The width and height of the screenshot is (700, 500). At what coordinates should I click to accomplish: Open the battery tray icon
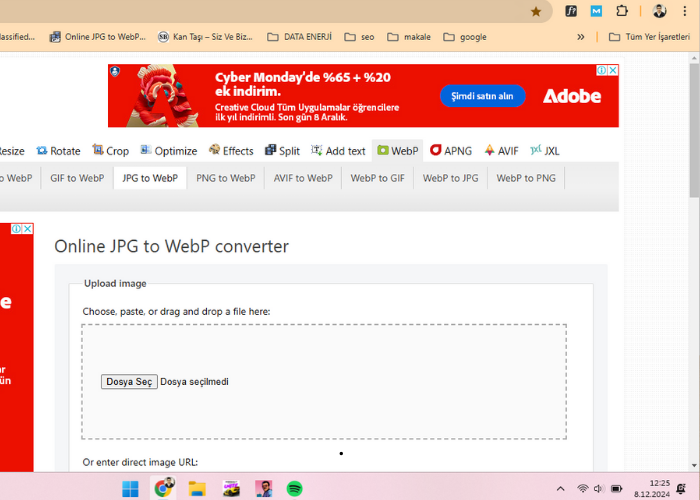(x=617, y=489)
